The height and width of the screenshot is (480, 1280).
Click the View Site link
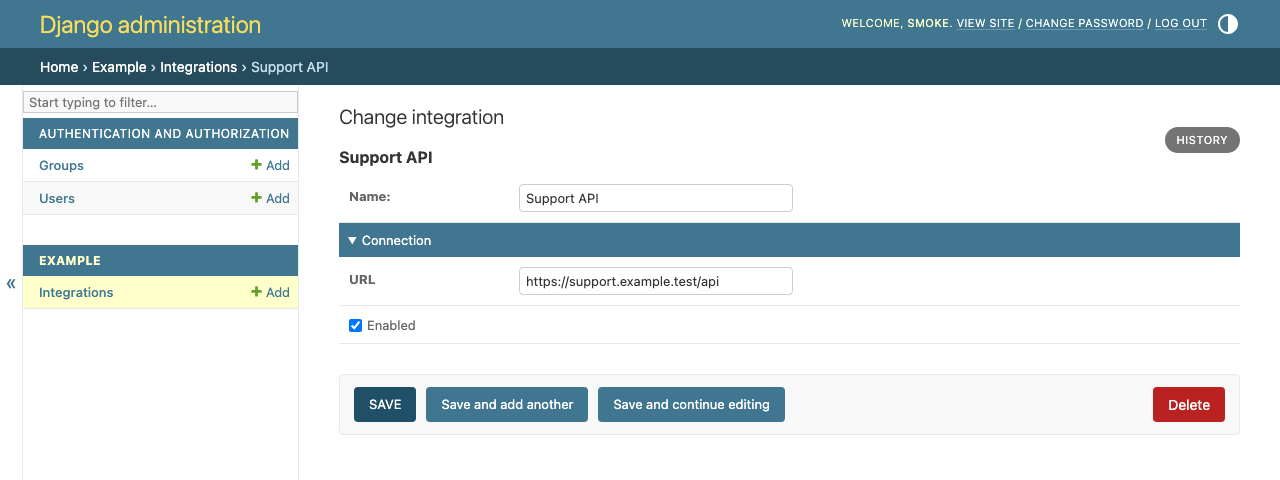point(985,24)
